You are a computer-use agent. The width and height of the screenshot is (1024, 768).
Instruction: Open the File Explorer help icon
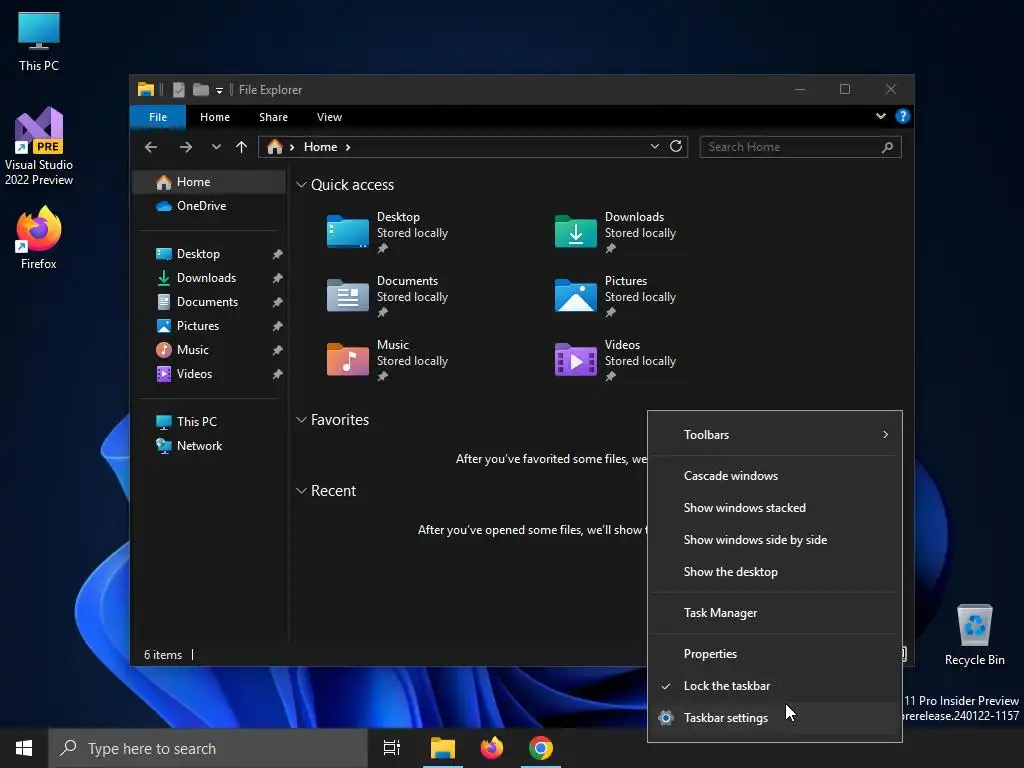coord(903,116)
